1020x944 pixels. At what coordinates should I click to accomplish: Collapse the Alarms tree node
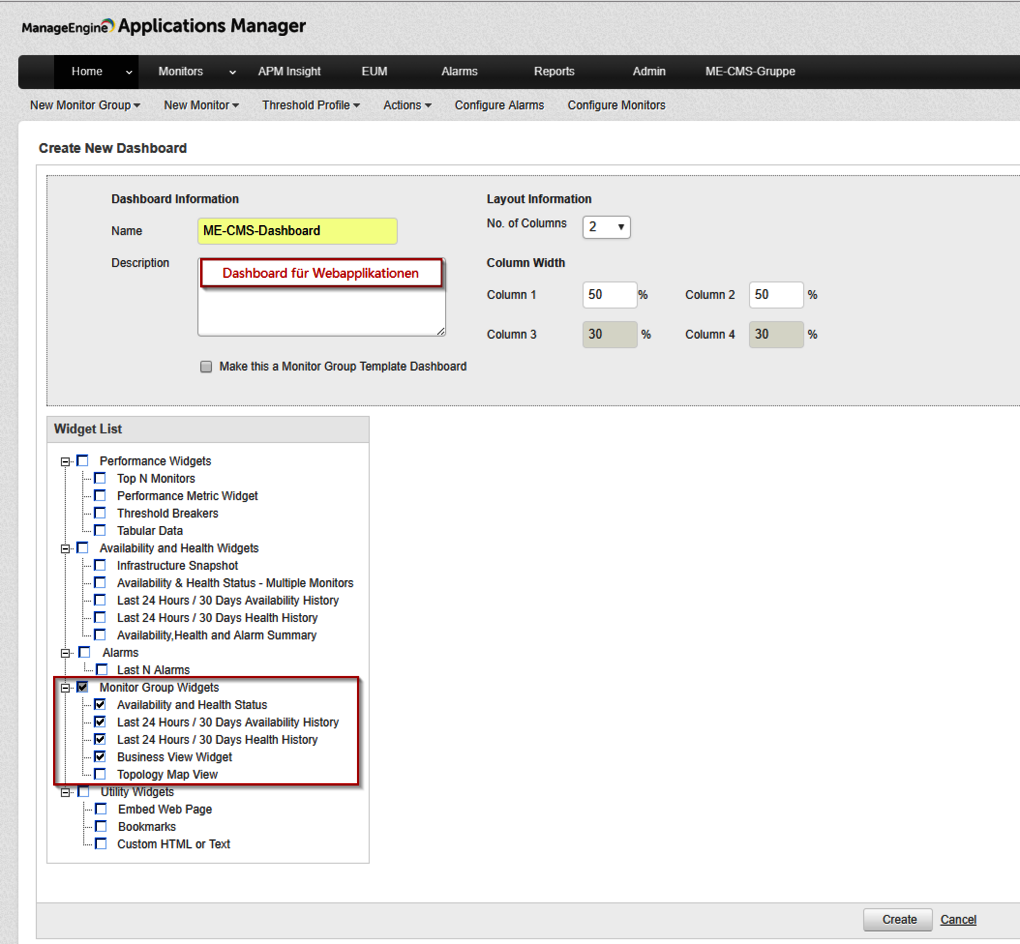[65, 653]
